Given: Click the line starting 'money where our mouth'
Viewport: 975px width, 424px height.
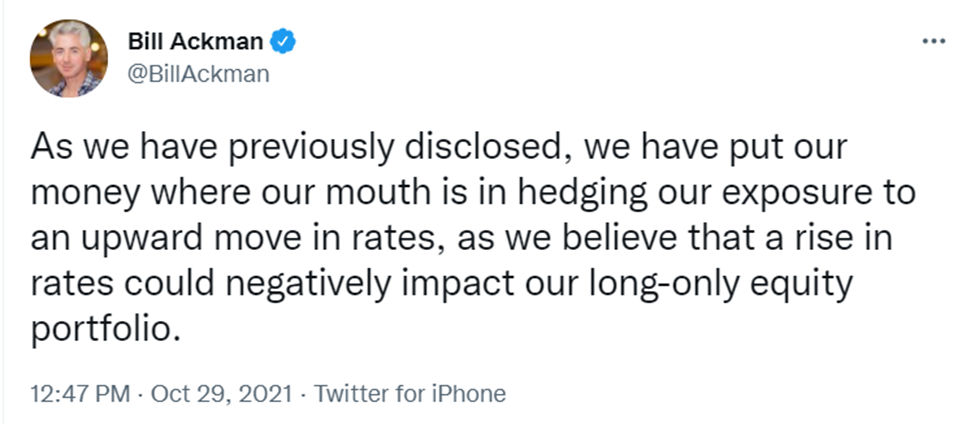Looking at the screenshot, I should click(473, 193).
